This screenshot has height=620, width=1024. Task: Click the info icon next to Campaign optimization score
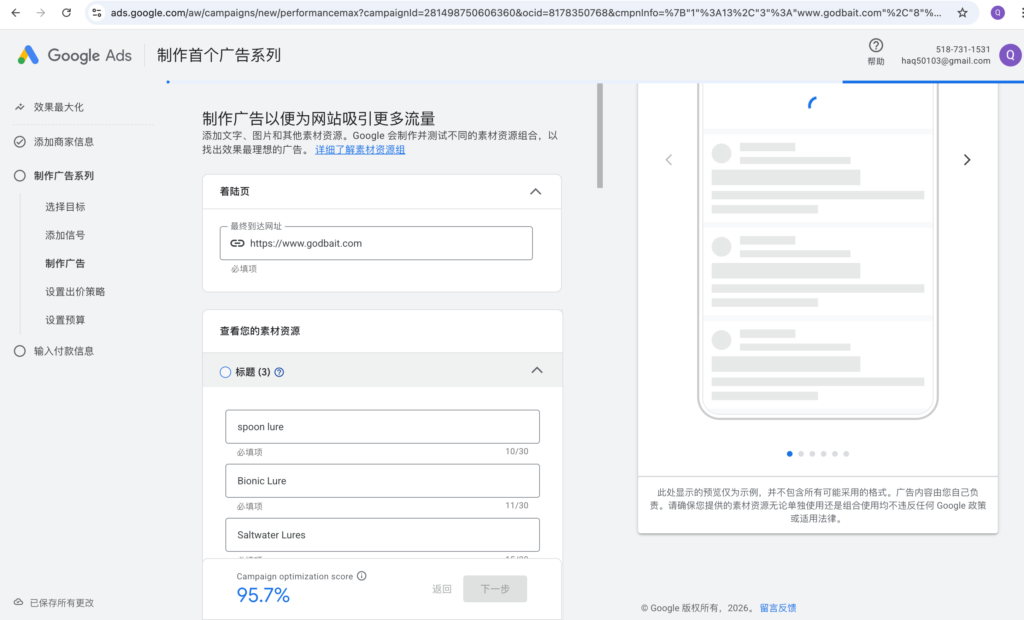click(362, 576)
